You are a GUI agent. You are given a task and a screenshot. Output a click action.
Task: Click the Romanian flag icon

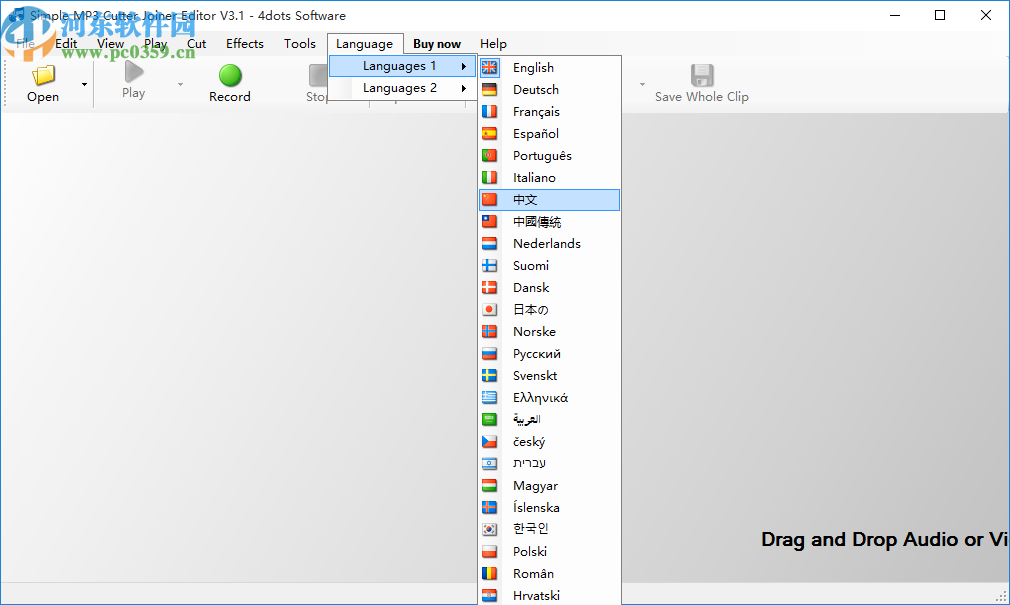tap(490, 573)
